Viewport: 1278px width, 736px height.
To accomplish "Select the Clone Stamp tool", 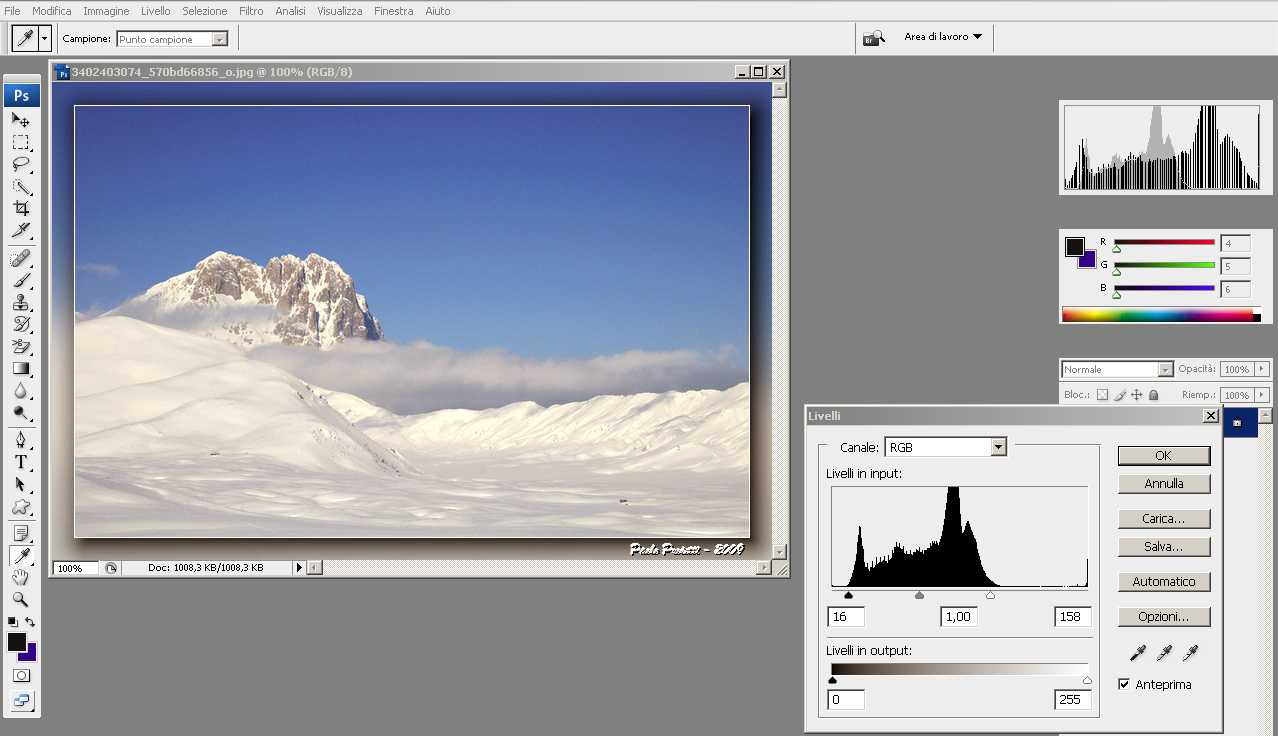I will 21,302.
